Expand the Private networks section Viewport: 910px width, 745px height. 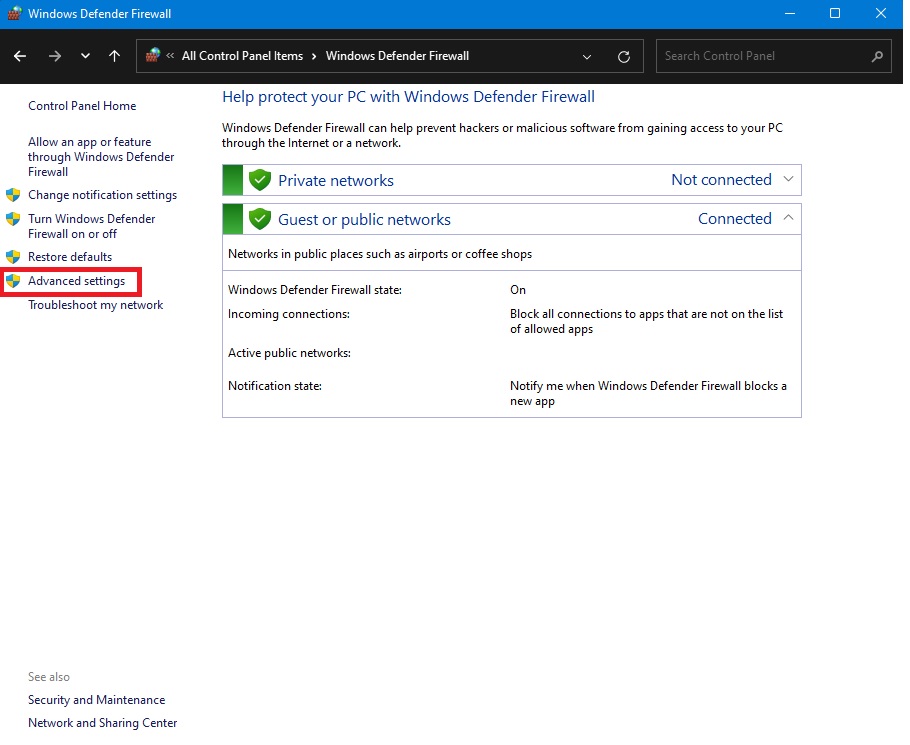pos(788,180)
